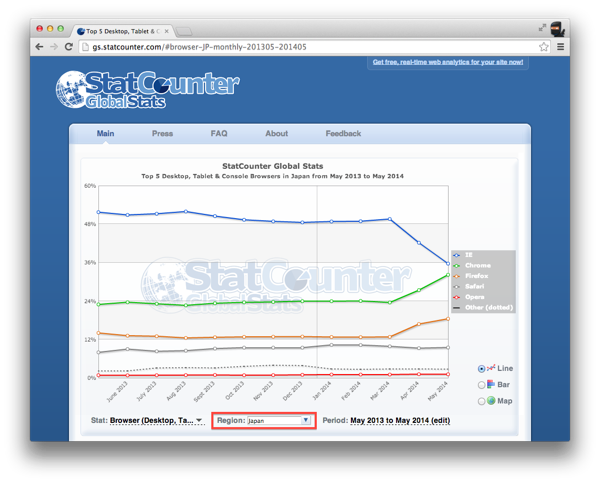Select the Line chart radio button
This screenshot has width=600, height=483.
tap(481, 369)
